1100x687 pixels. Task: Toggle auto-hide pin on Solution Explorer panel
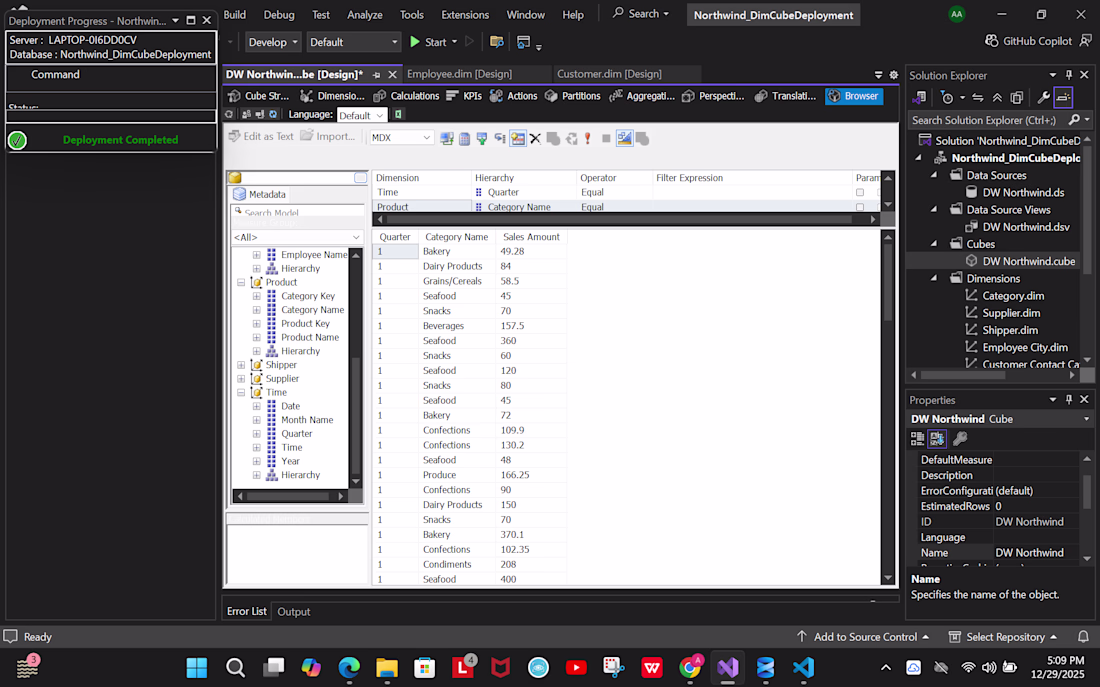click(x=1068, y=74)
